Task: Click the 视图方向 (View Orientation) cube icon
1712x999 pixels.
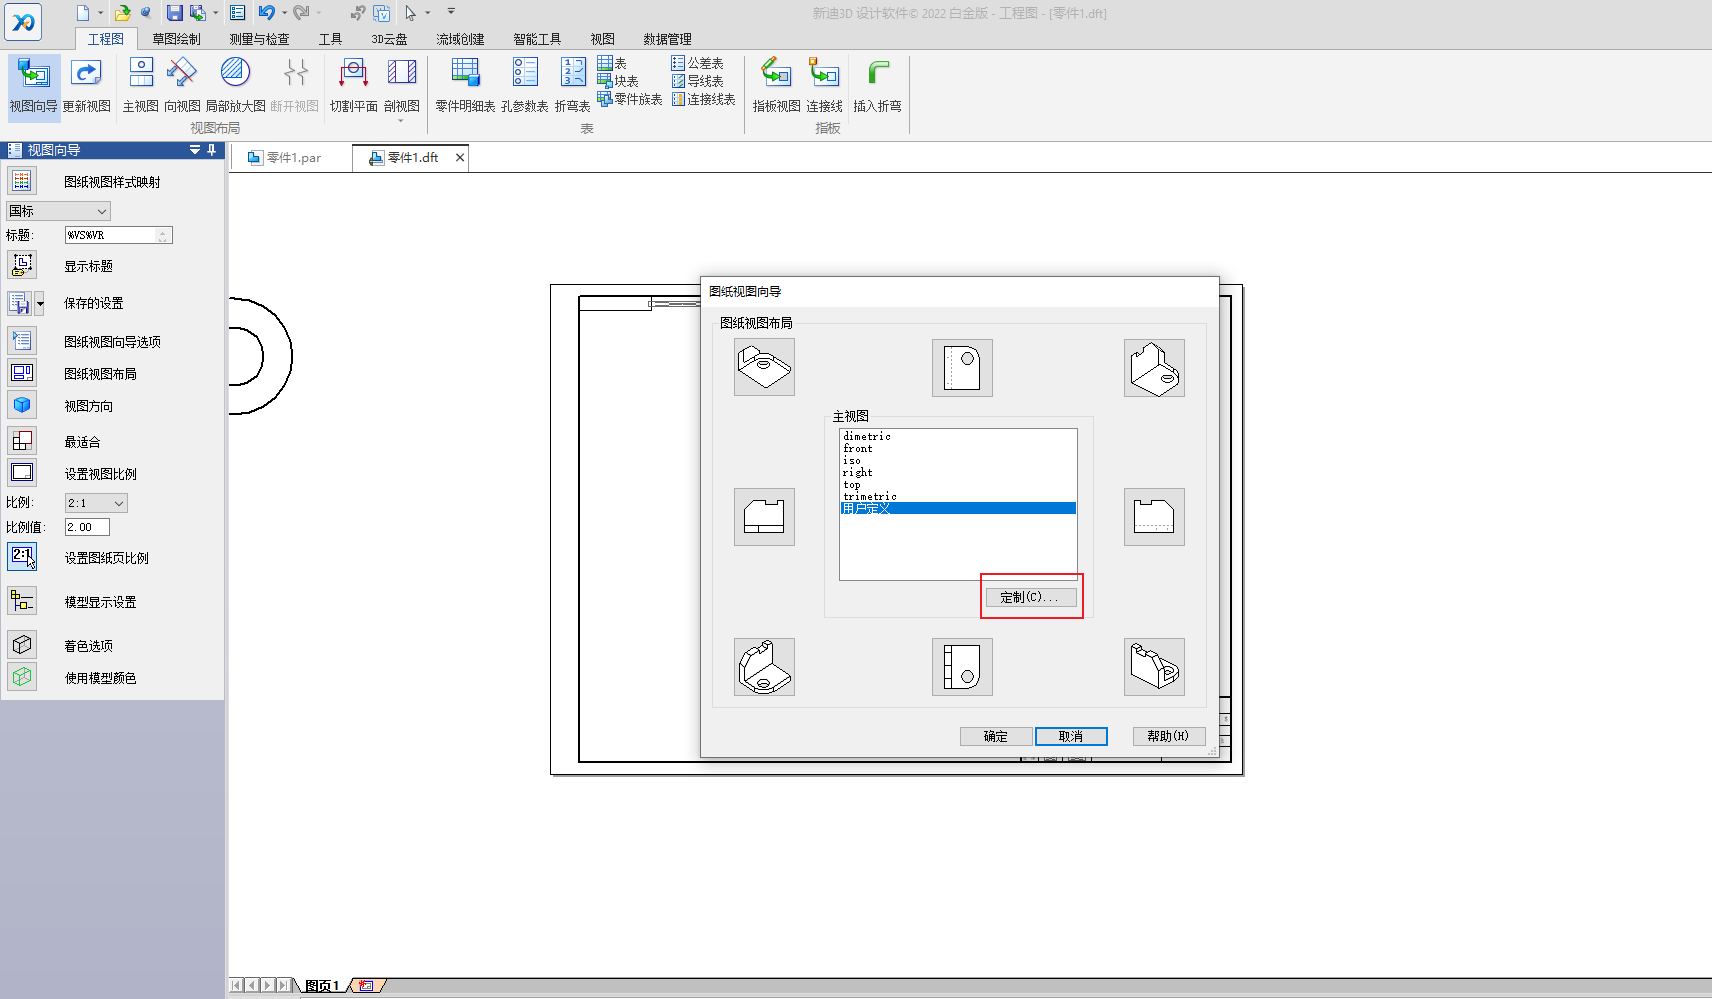Action: [22, 405]
